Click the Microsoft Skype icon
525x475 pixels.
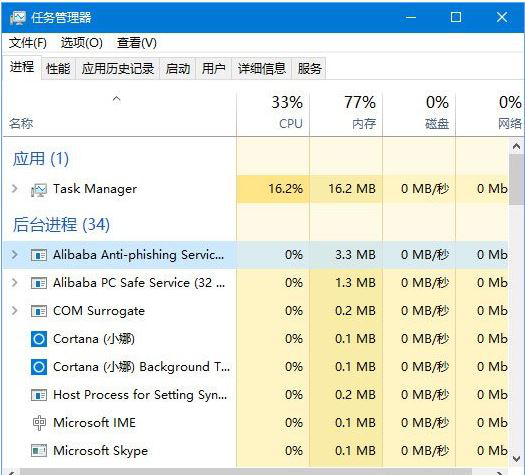pyautogui.click(x=39, y=451)
